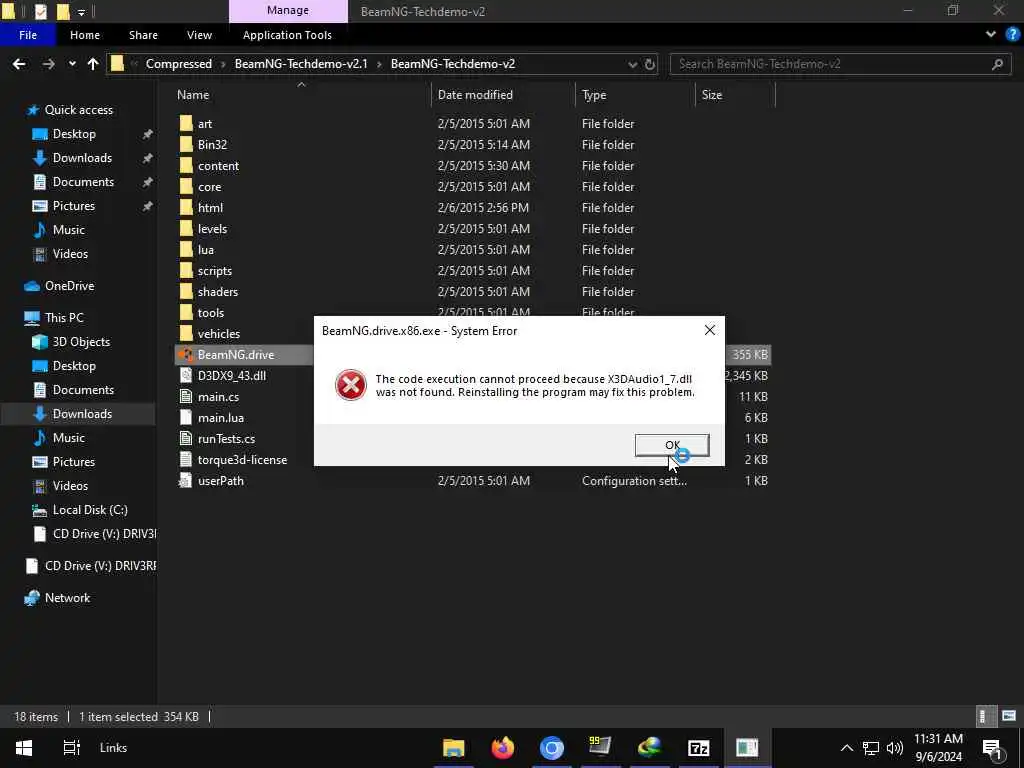Sort by the Name column header

pyautogui.click(x=193, y=95)
